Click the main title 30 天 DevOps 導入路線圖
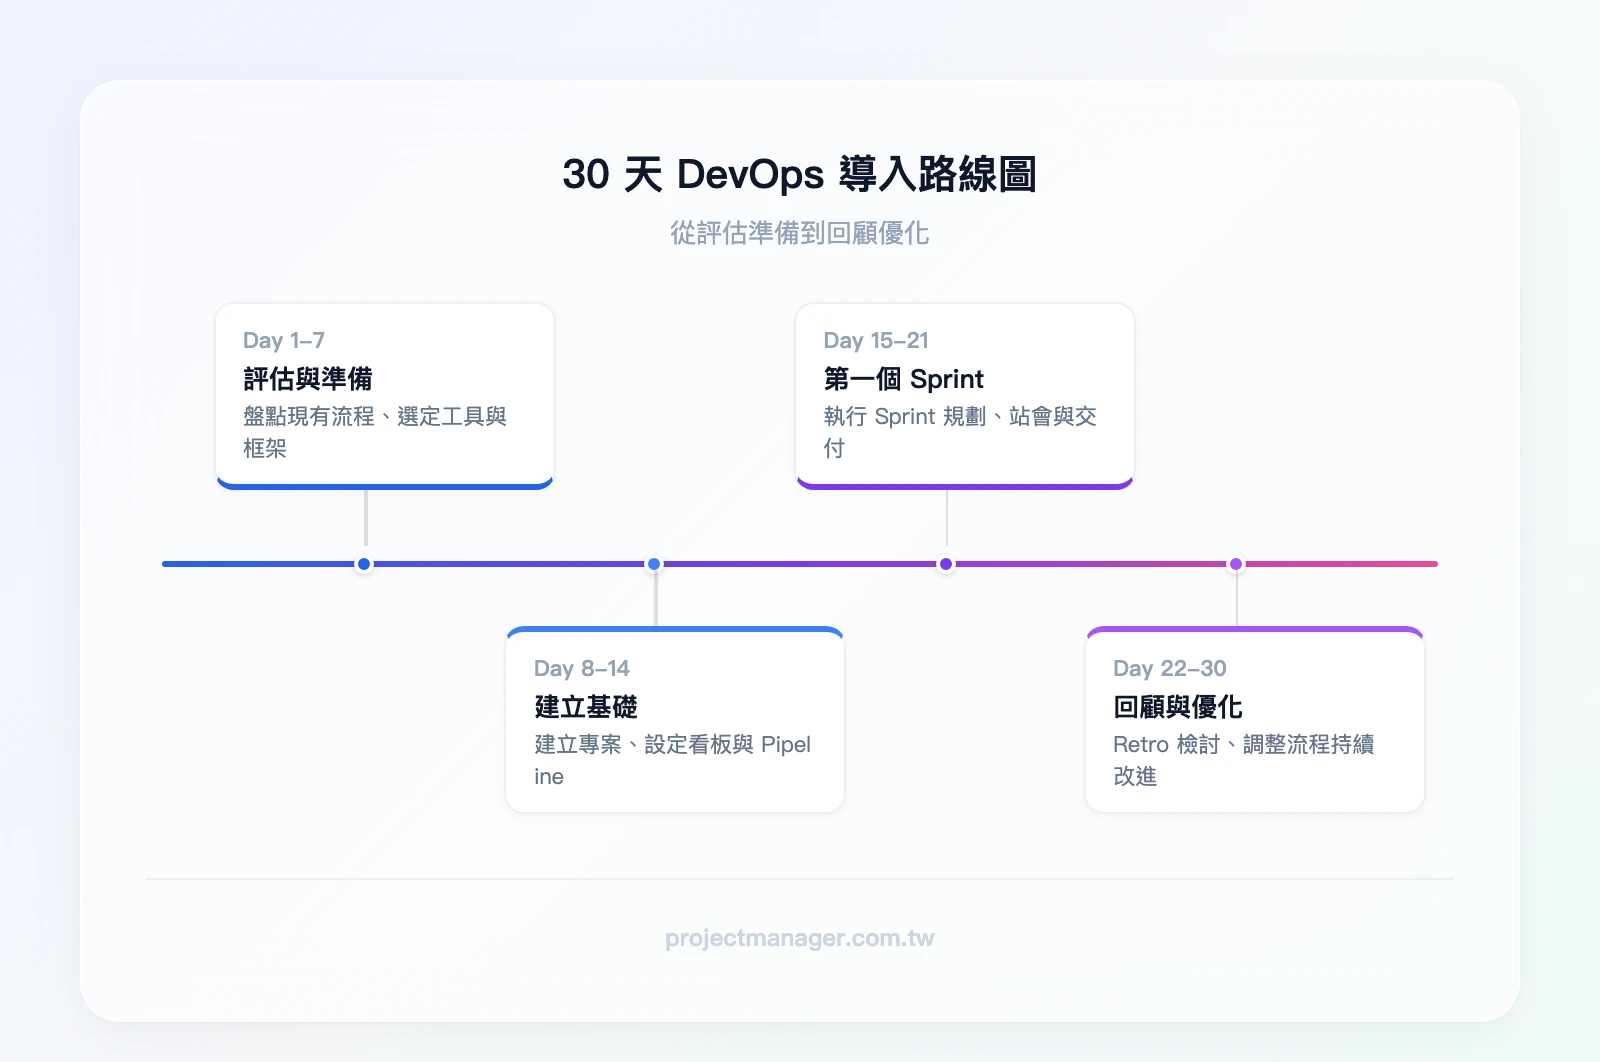 (x=799, y=173)
